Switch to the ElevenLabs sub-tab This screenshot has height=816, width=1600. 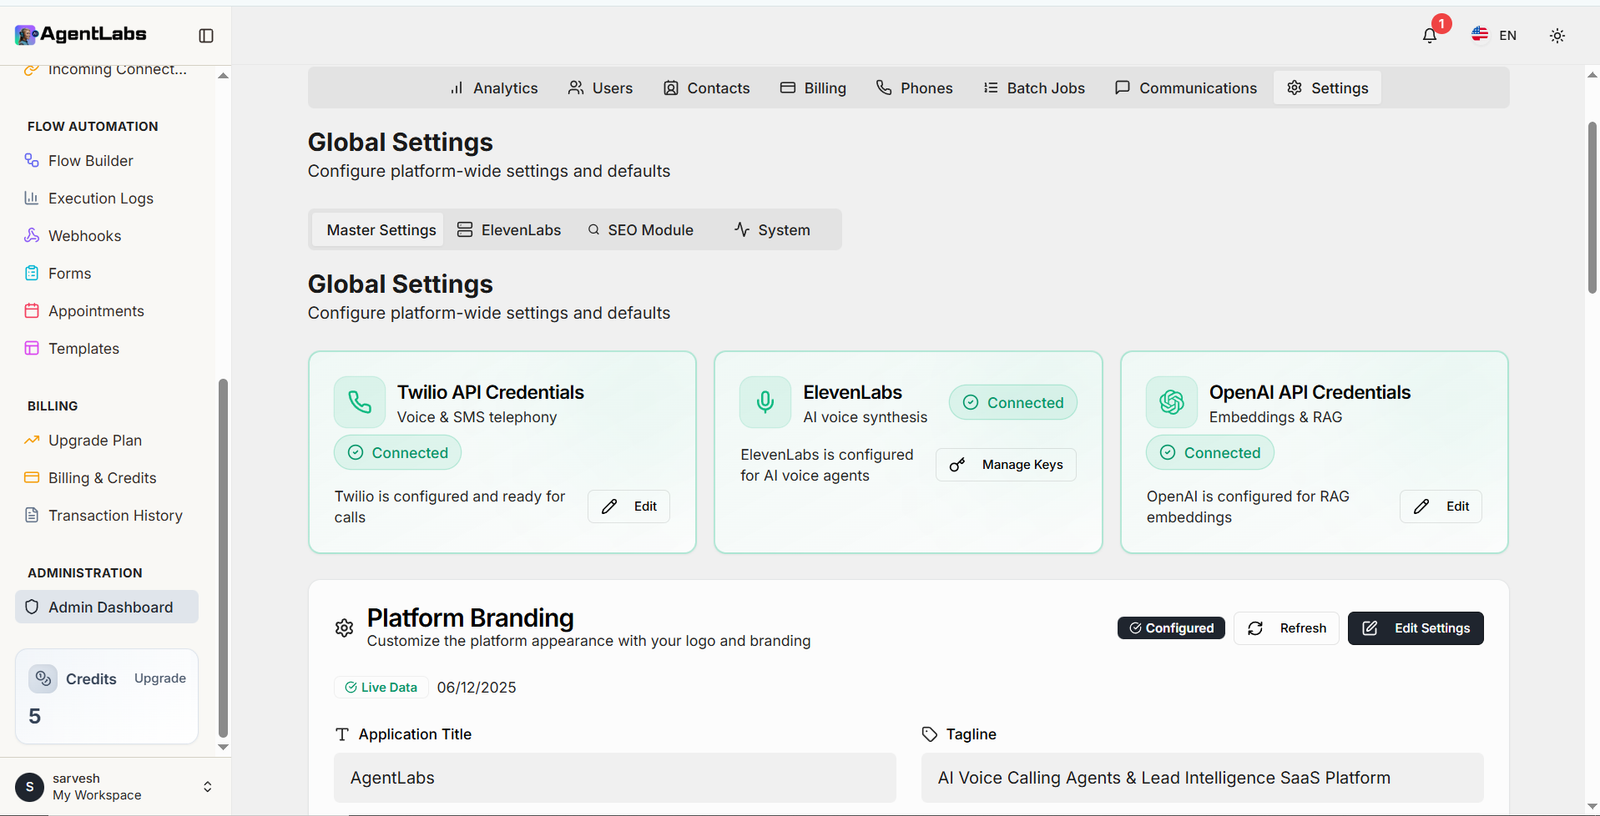point(509,230)
